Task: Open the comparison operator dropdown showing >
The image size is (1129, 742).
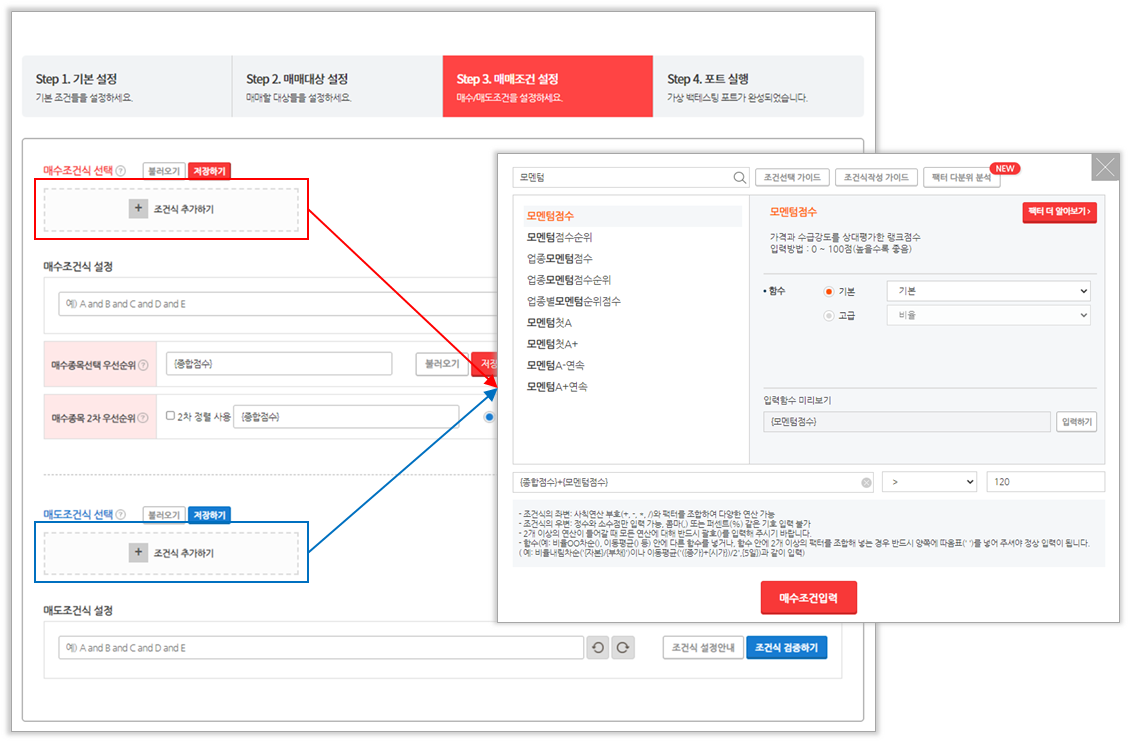Action: click(930, 483)
